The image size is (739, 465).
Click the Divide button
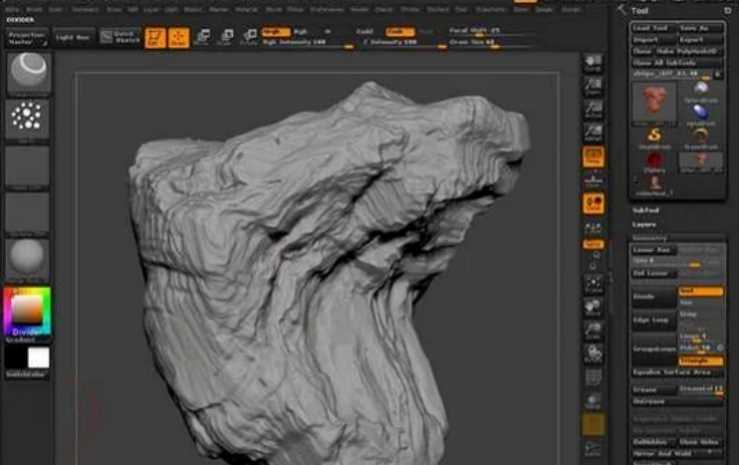pos(654,297)
